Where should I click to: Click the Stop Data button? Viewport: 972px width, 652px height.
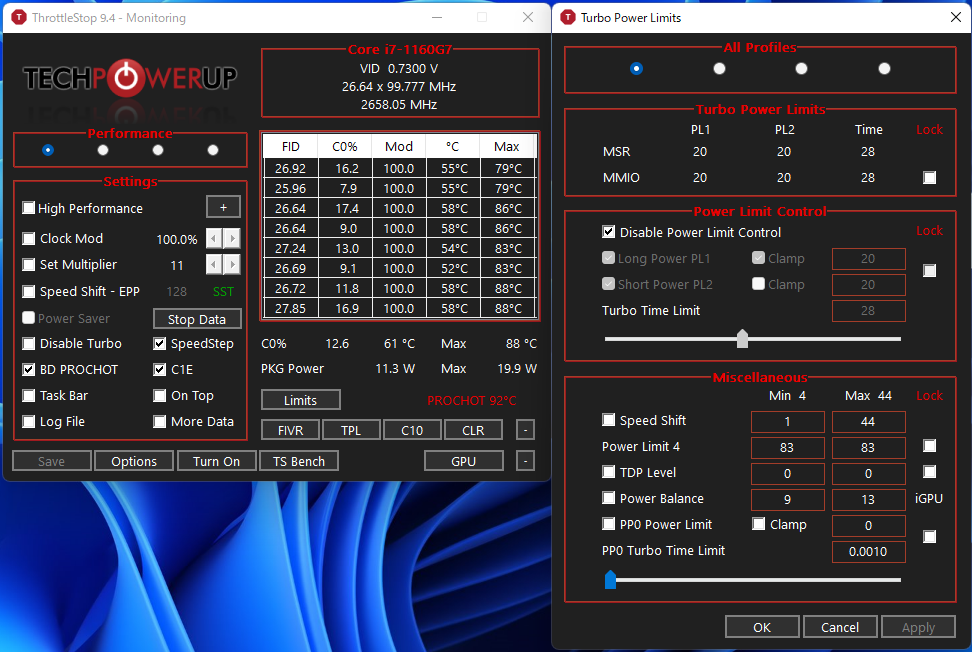coord(197,319)
